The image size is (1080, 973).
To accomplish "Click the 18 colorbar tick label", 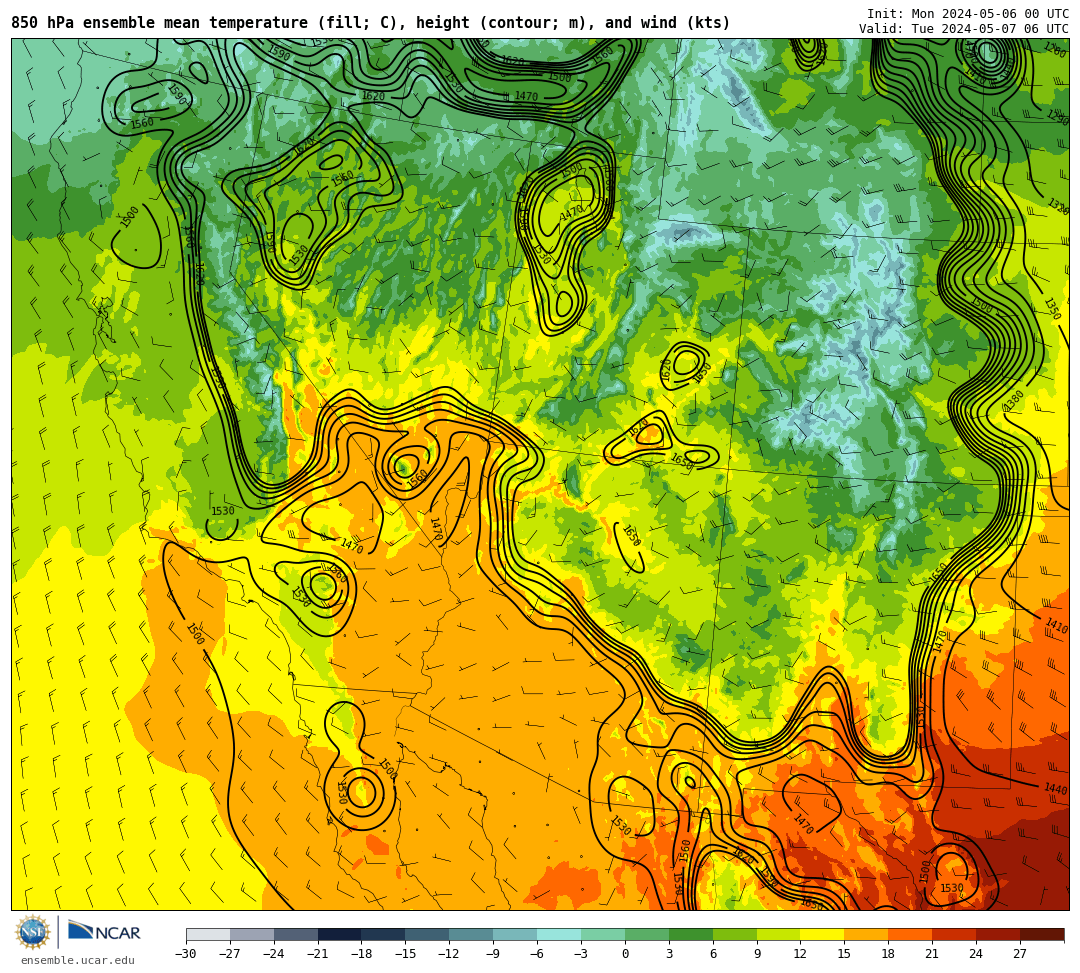I will pyautogui.click(x=889, y=954).
